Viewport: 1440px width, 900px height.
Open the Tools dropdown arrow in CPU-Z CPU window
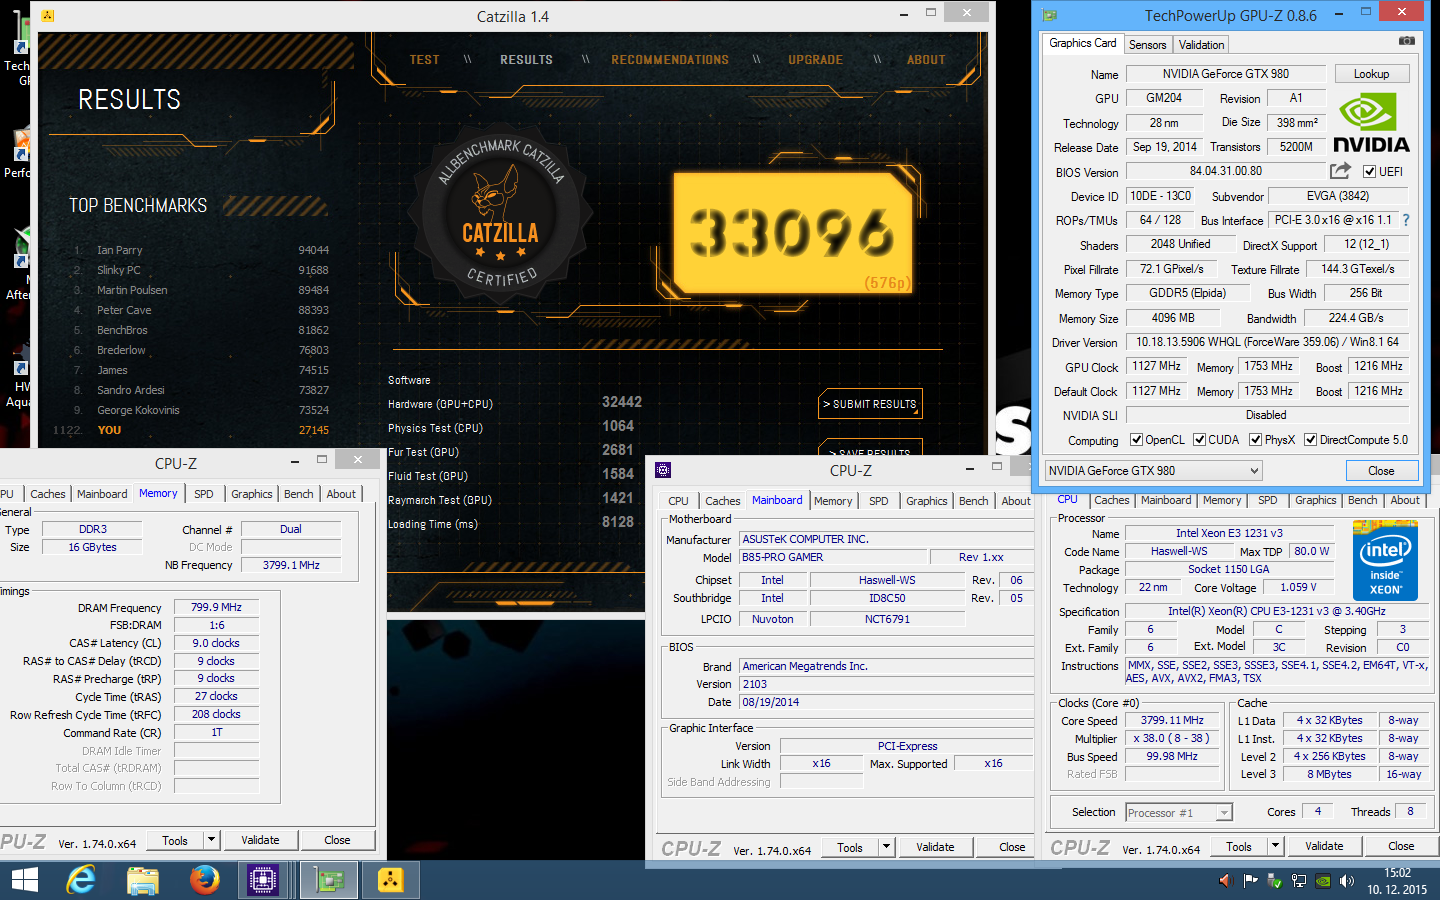click(x=1275, y=846)
